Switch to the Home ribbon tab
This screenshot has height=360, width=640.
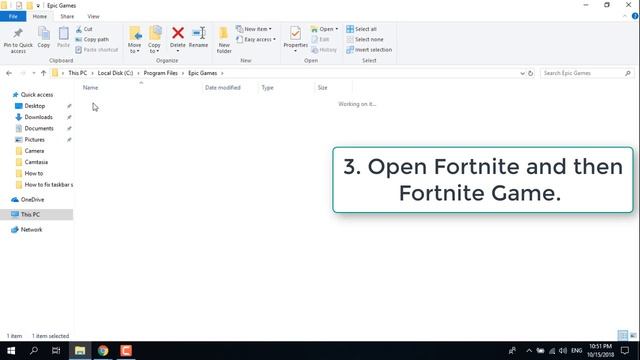40,16
